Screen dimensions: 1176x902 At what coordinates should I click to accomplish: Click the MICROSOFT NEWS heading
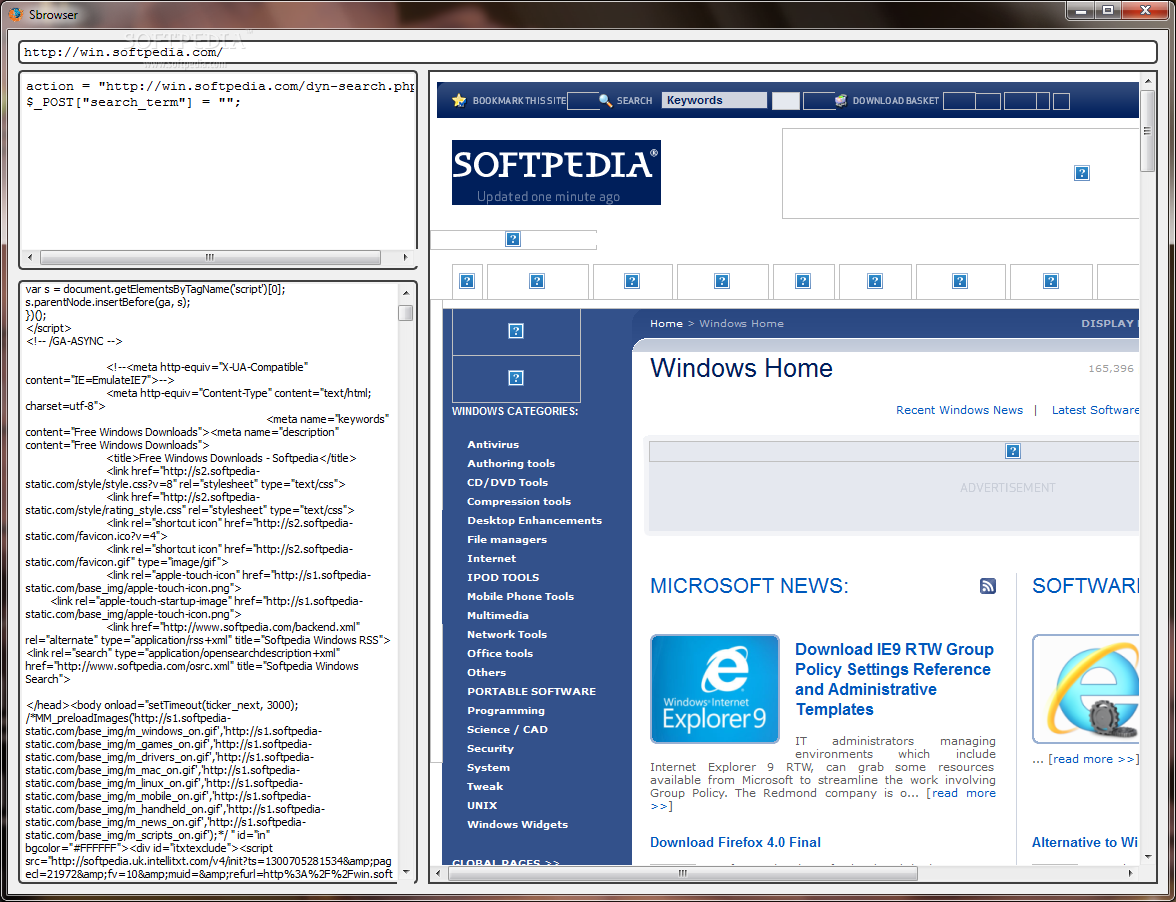(x=748, y=586)
